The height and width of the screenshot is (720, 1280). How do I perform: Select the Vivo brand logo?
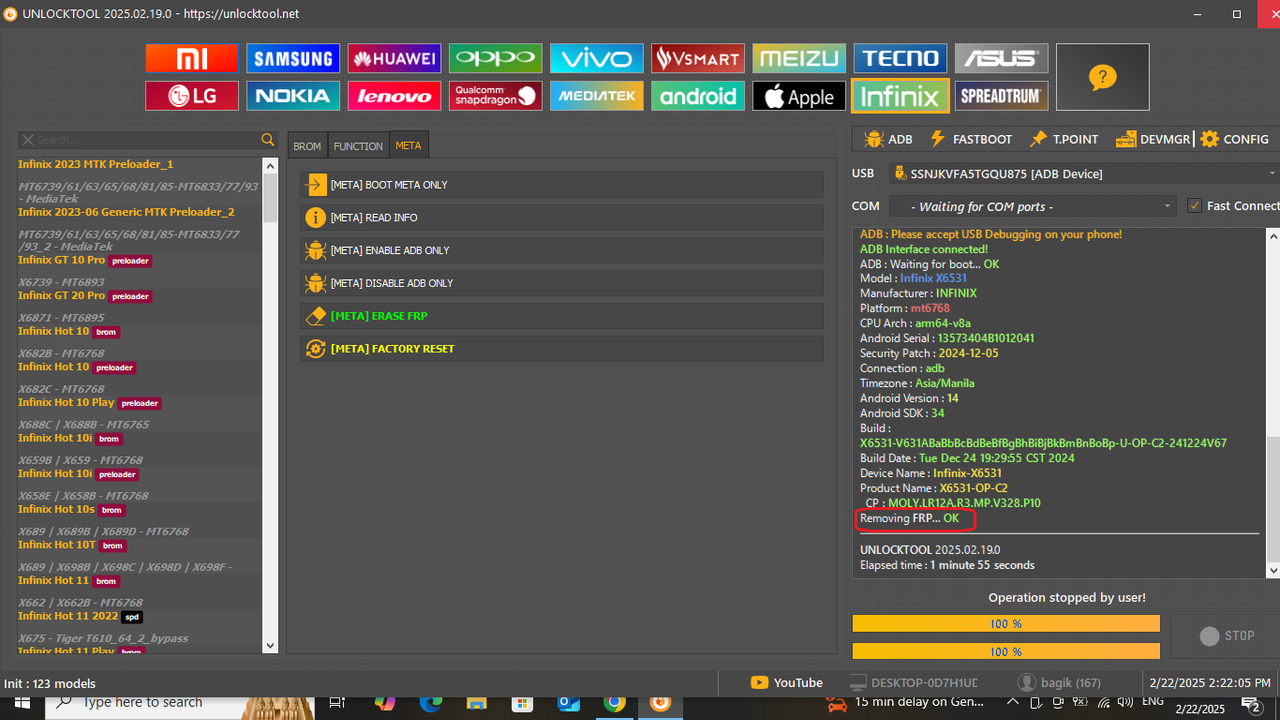tap(596, 58)
